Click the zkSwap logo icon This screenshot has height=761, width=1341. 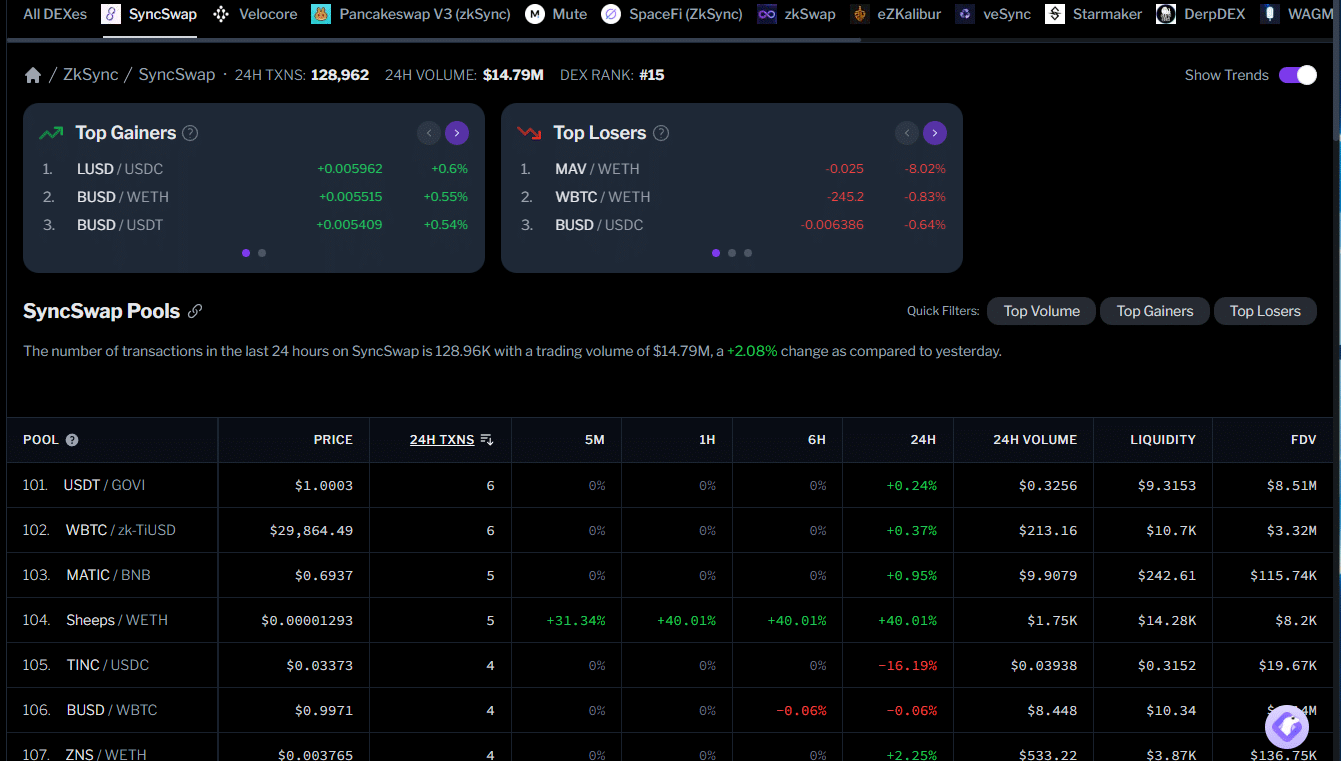point(767,14)
